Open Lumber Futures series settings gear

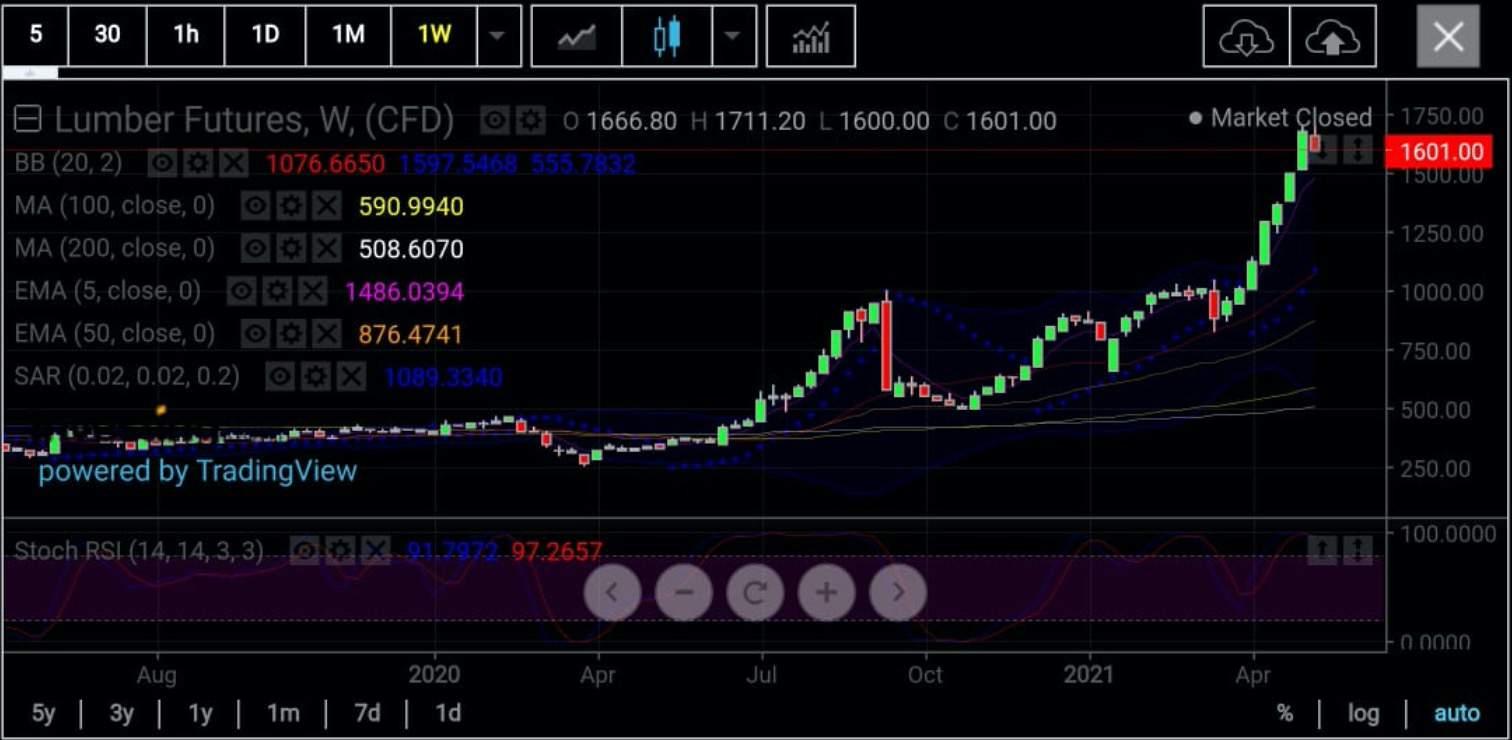pyautogui.click(x=530, y=121)
